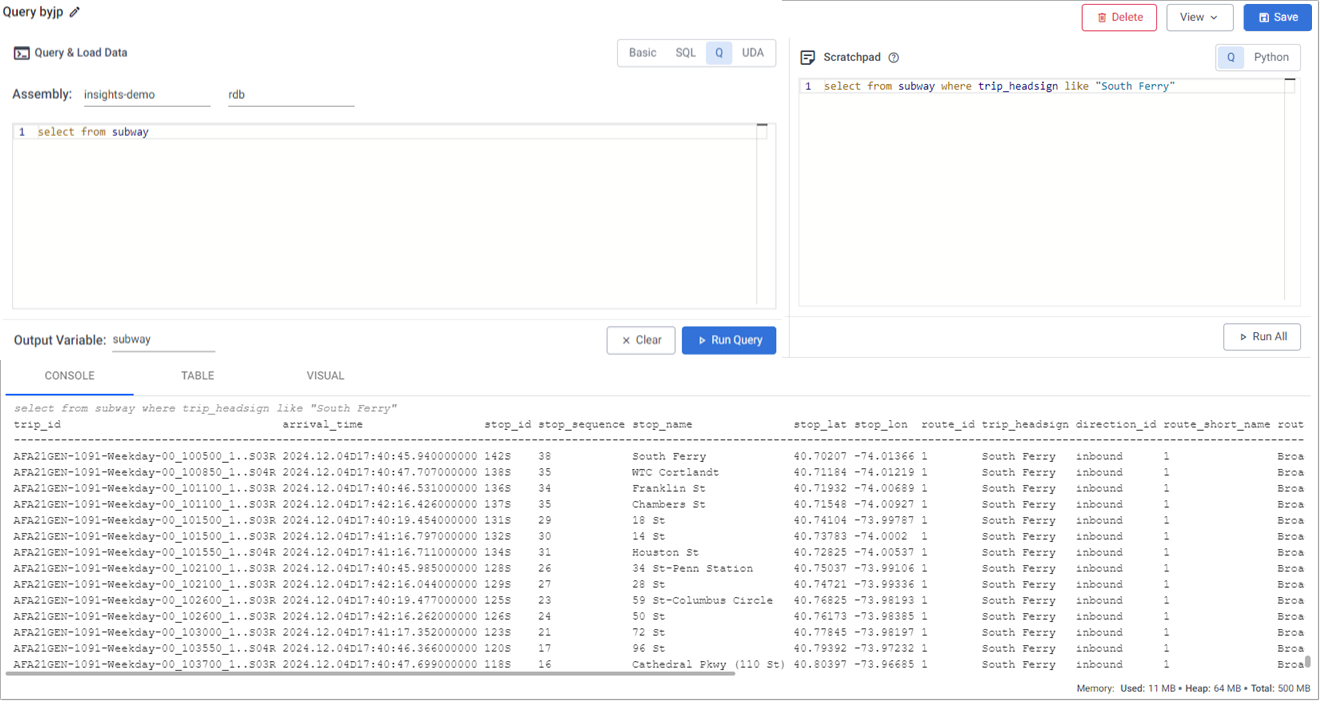Click the Chambers St stop name

point(669,505)
